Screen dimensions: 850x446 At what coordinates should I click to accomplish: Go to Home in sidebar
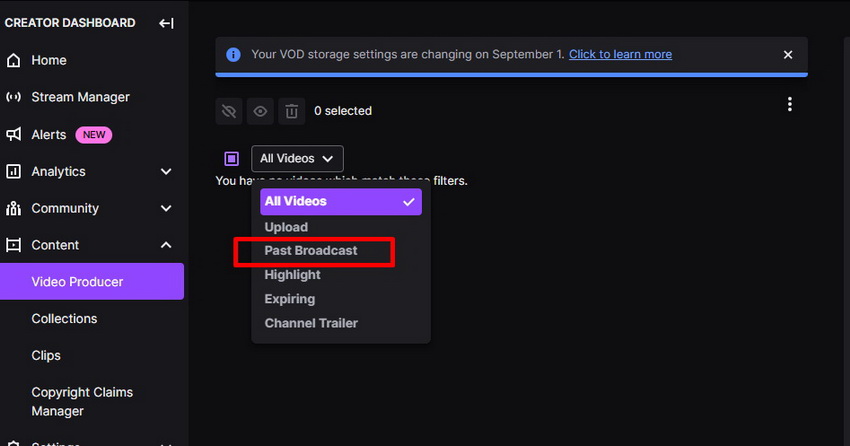49,60
